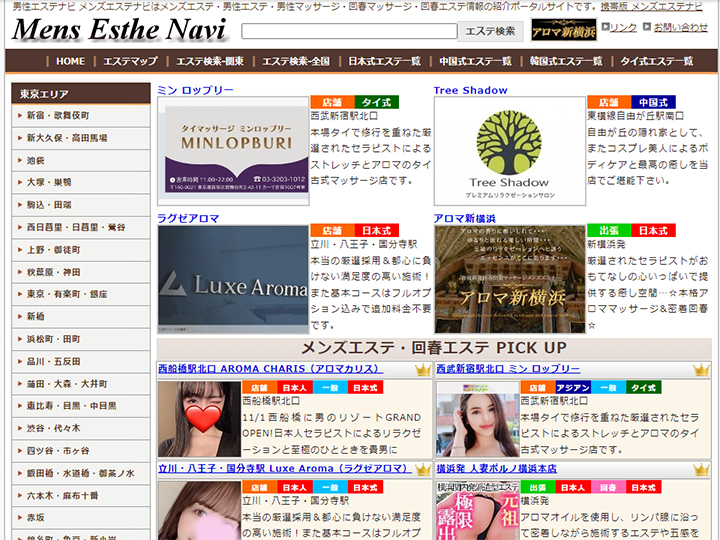Select 上野・御徒町 area
This screenshot has width=720, height=540.
(81, 250)
